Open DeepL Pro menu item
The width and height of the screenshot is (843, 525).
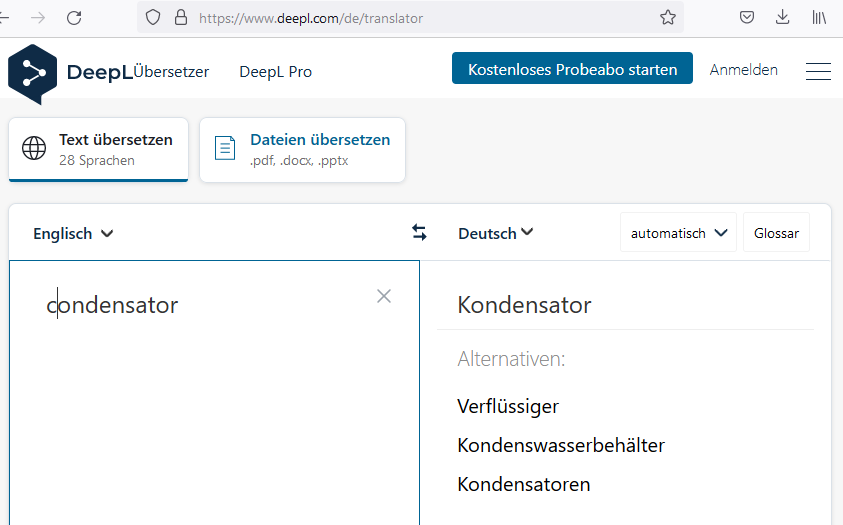coord(275,71)
